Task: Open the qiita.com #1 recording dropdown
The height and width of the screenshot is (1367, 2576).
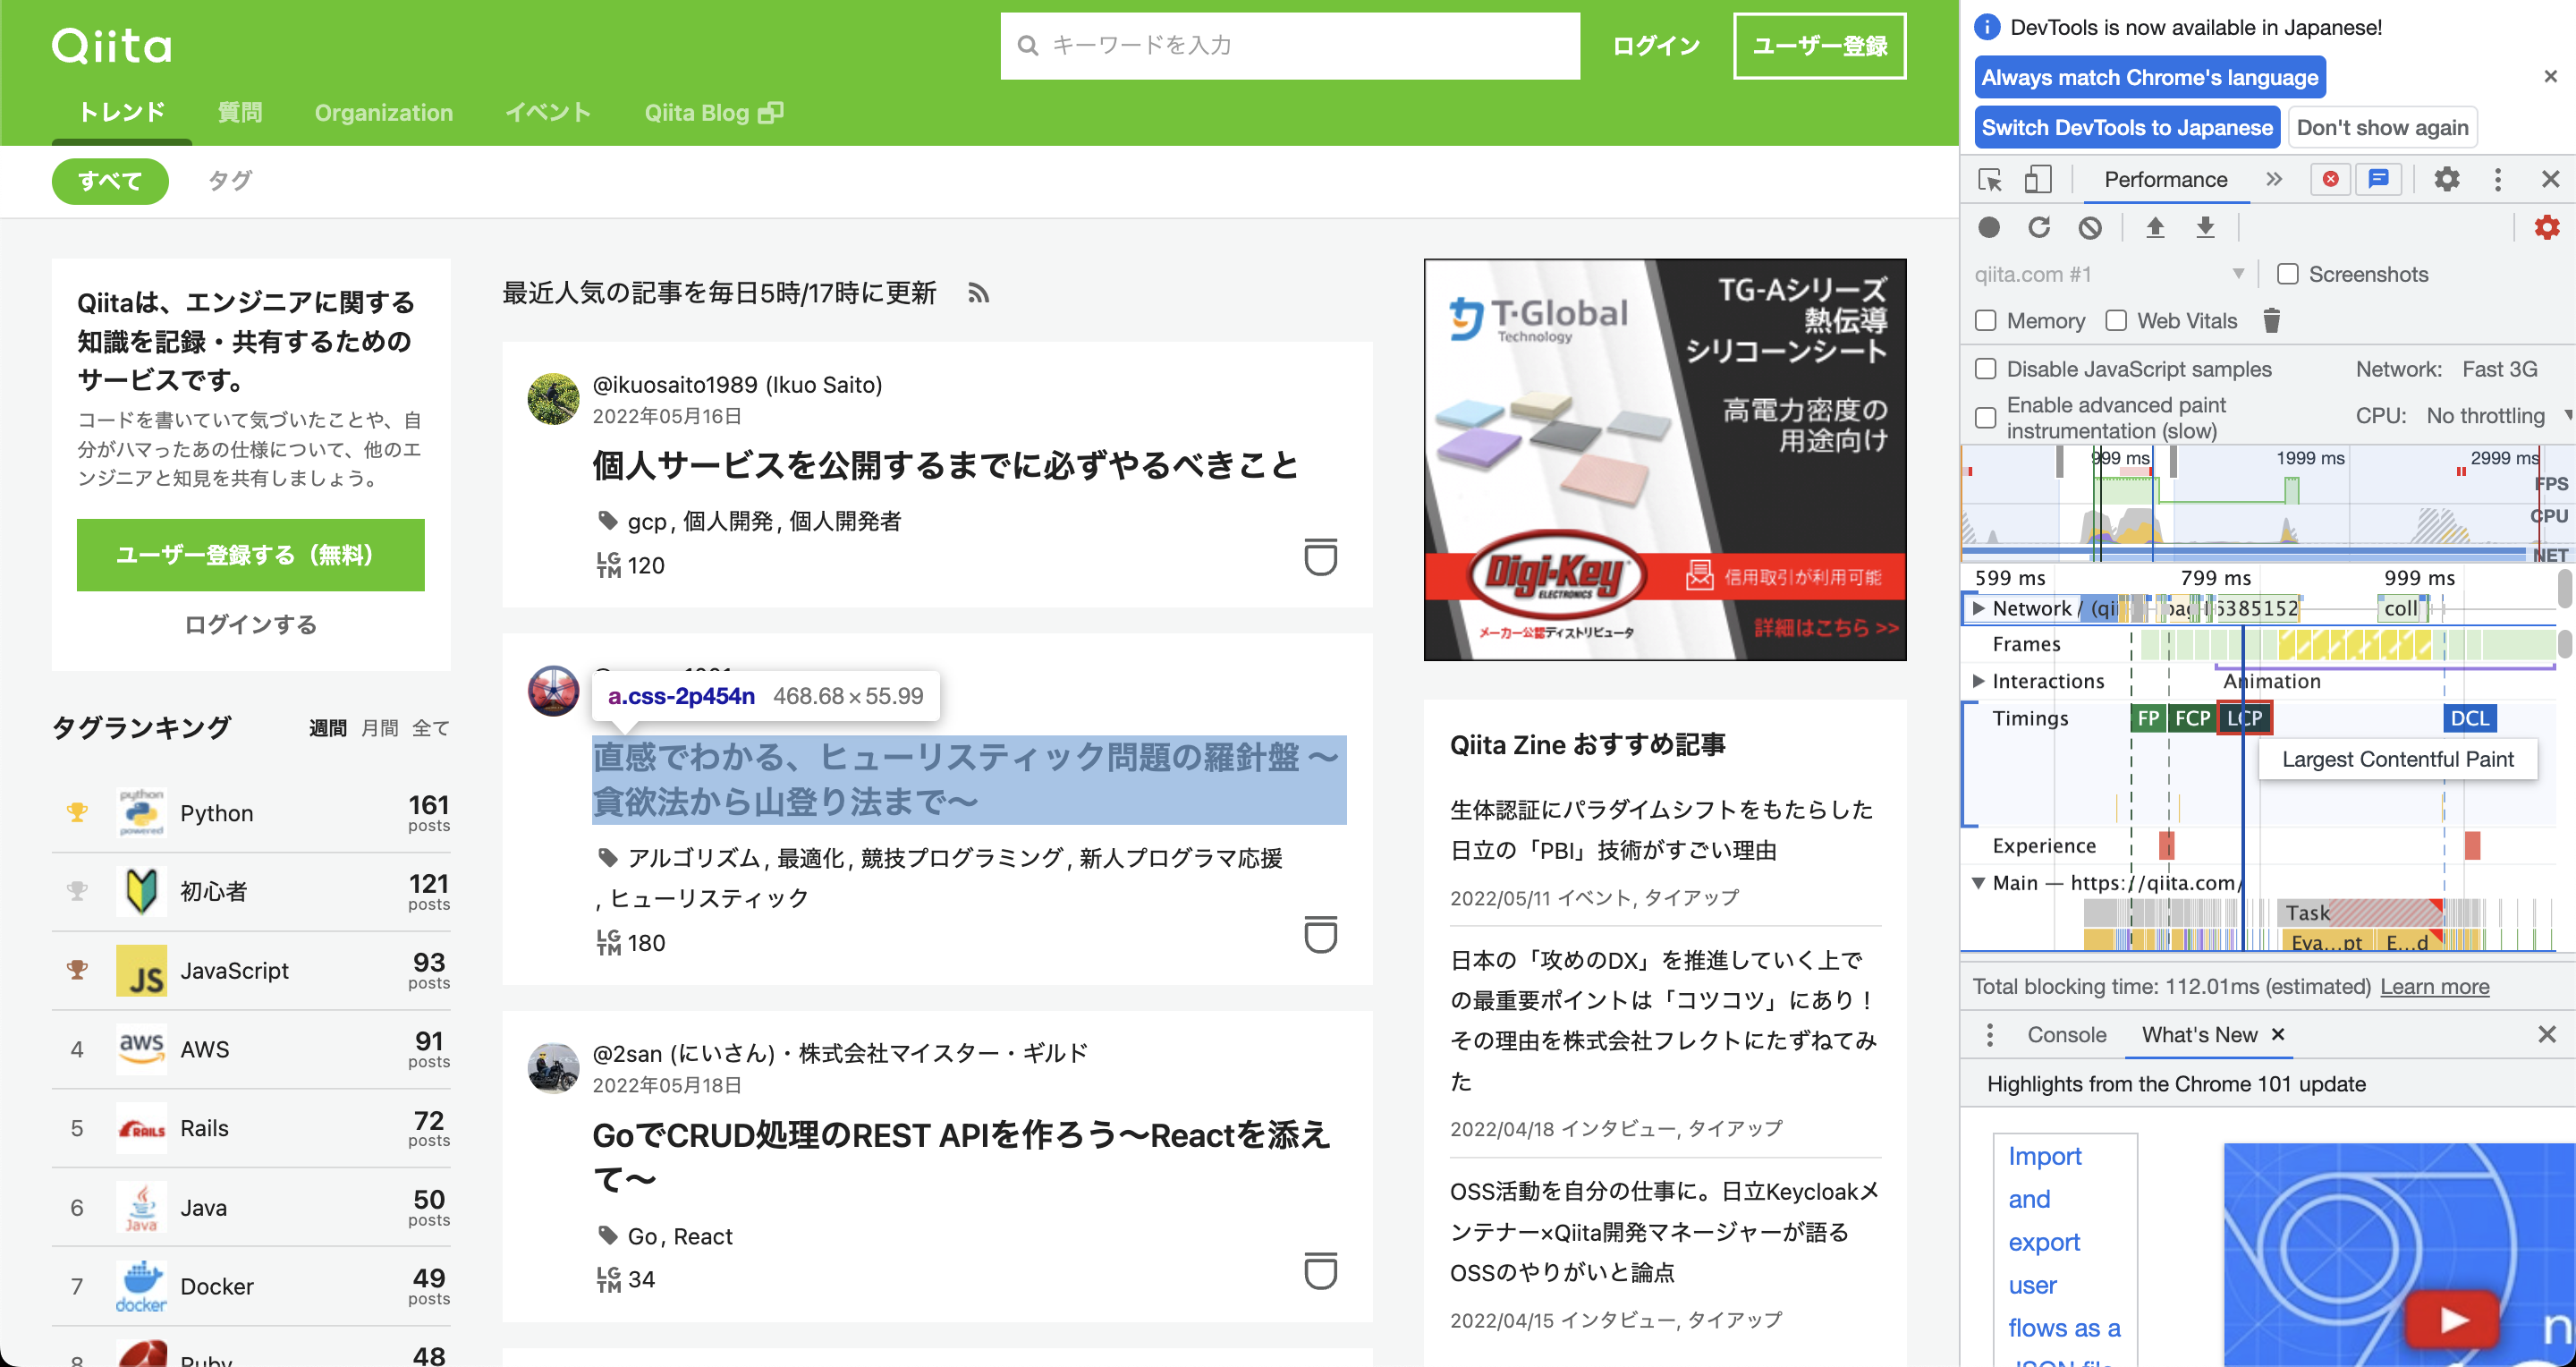Action: pos(2109,274)
